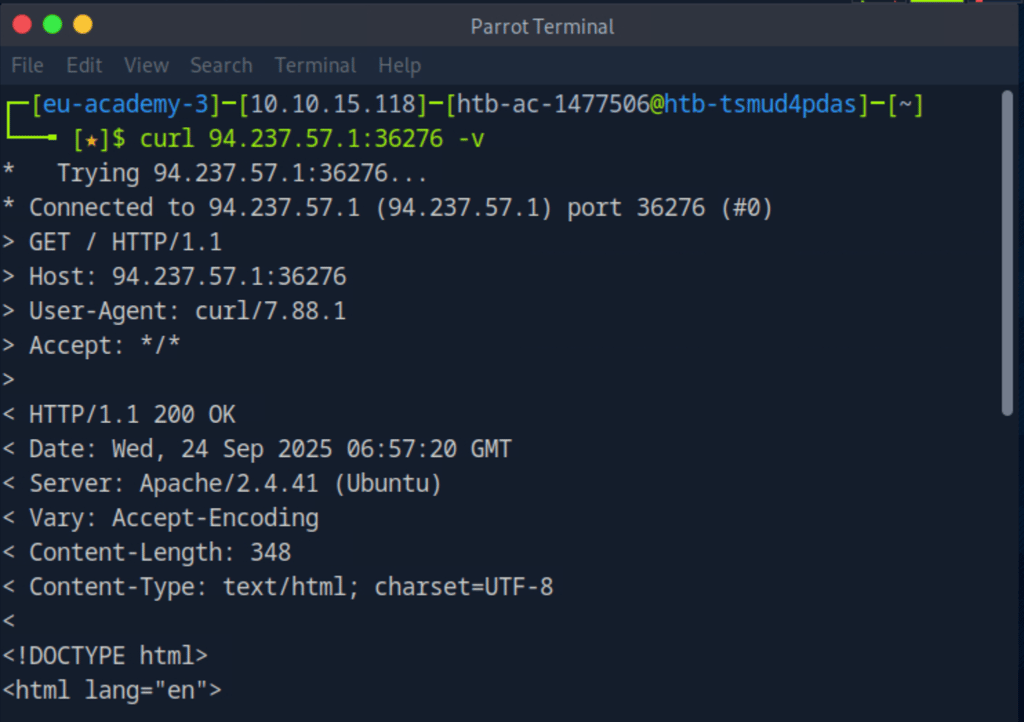Click the green window control button
This screenshot has height=722, width=1024.
click(52, 24)
